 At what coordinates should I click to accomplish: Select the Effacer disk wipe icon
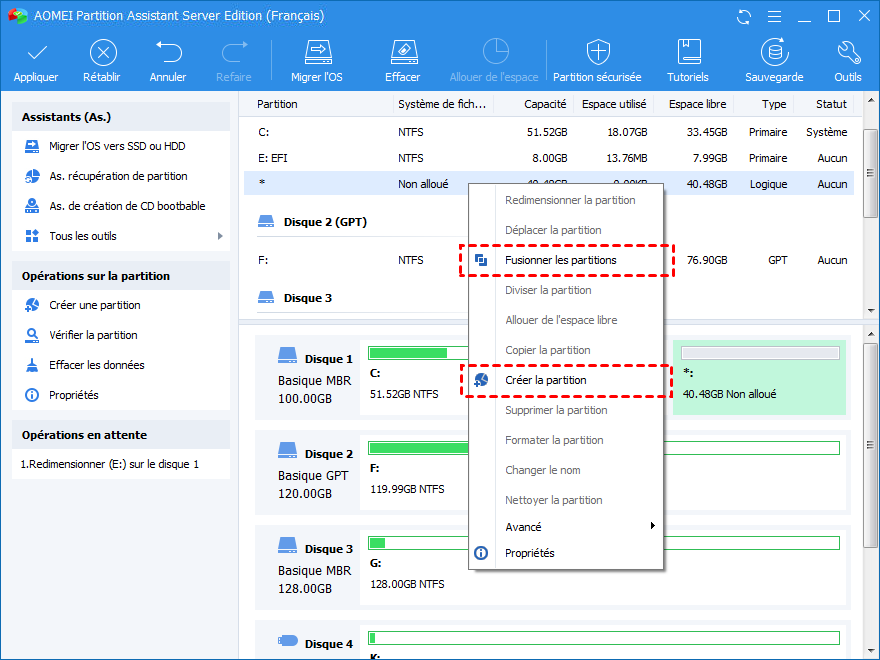[x=402, y=52]
